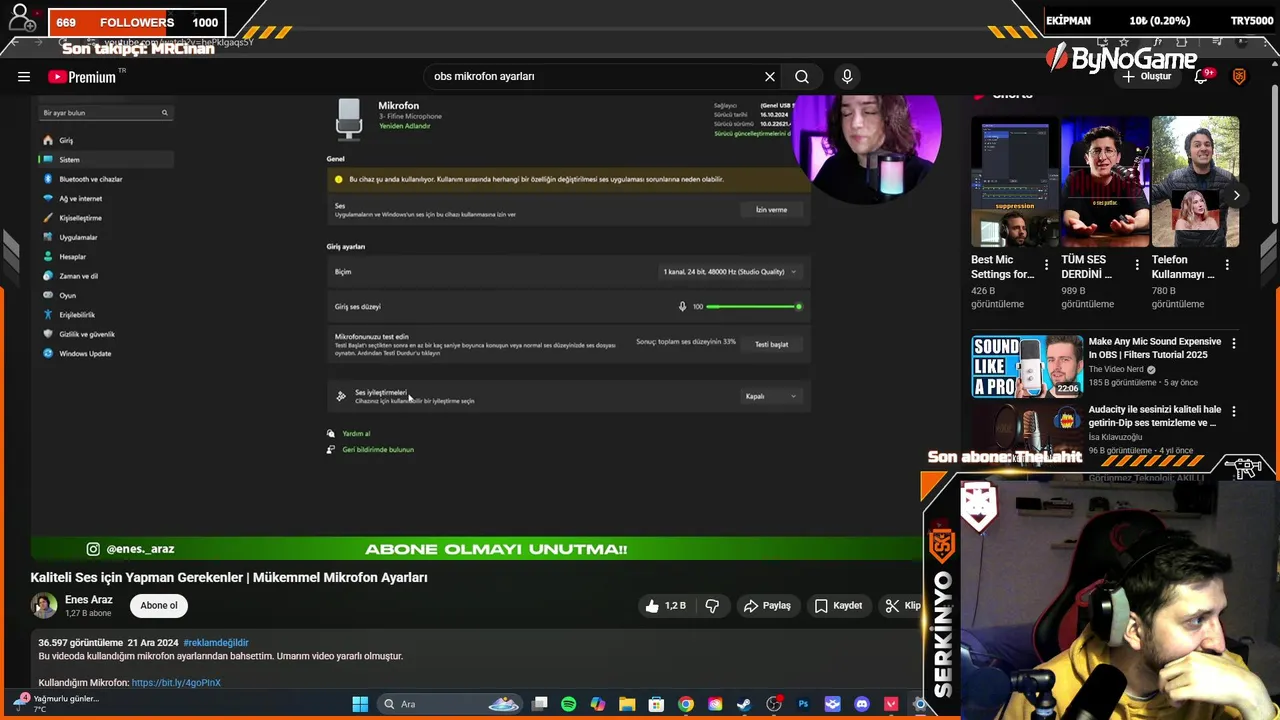Open the Enes Araz channel name
The height and width of the screenshot is (720, 1280).
tap(89, 600)
